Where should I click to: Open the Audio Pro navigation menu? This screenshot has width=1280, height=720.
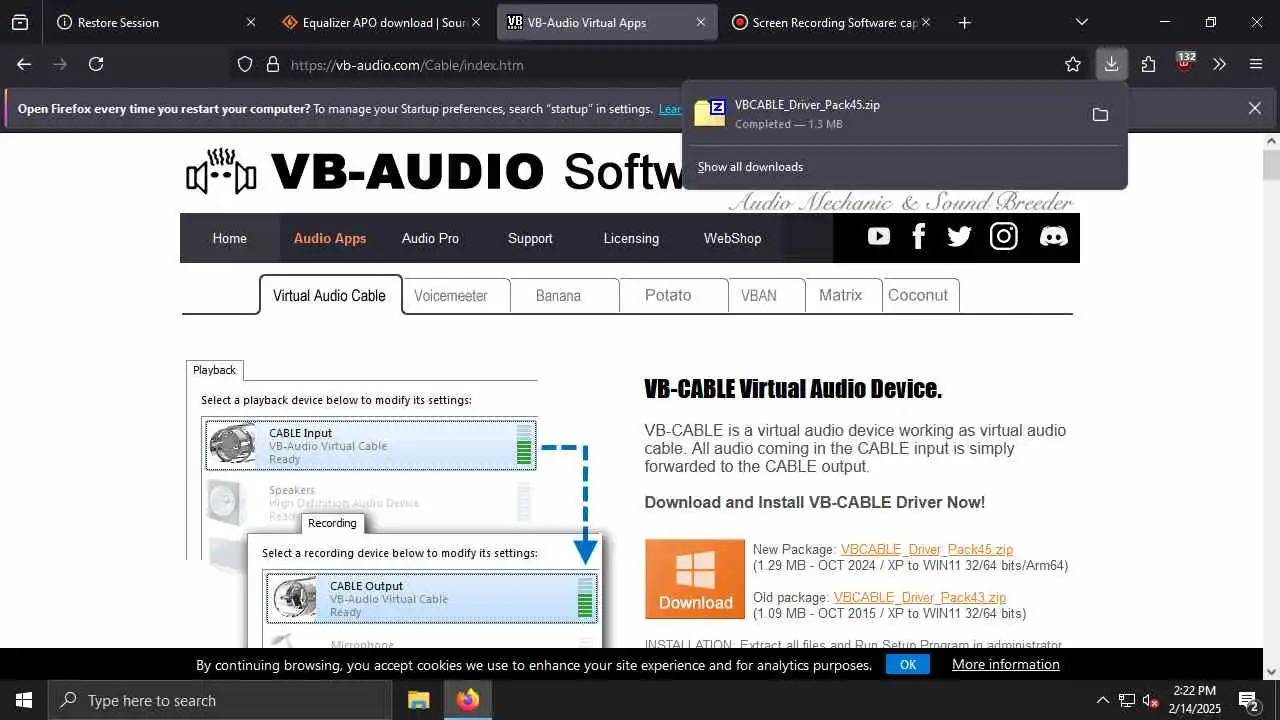click(x=430, y=238)
